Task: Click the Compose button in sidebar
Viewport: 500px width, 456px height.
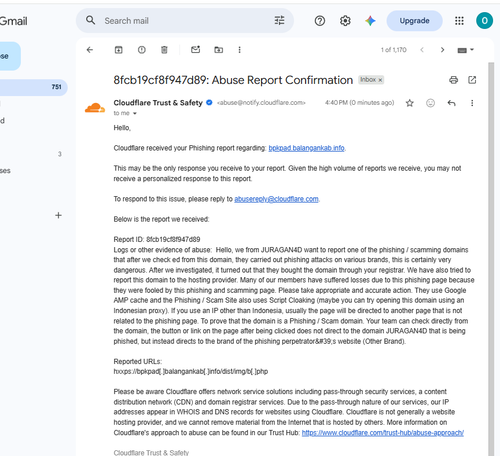Action: pyautogui.click(x=10, y=56)
